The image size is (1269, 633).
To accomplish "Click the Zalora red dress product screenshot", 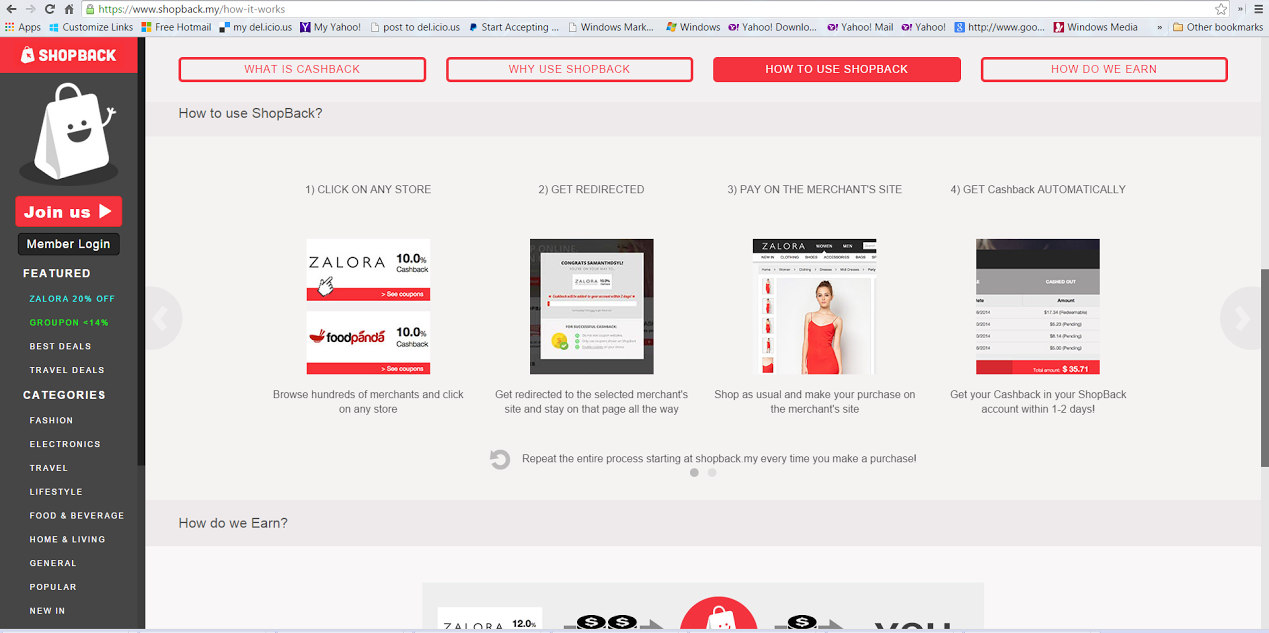I will click(814, 306).
